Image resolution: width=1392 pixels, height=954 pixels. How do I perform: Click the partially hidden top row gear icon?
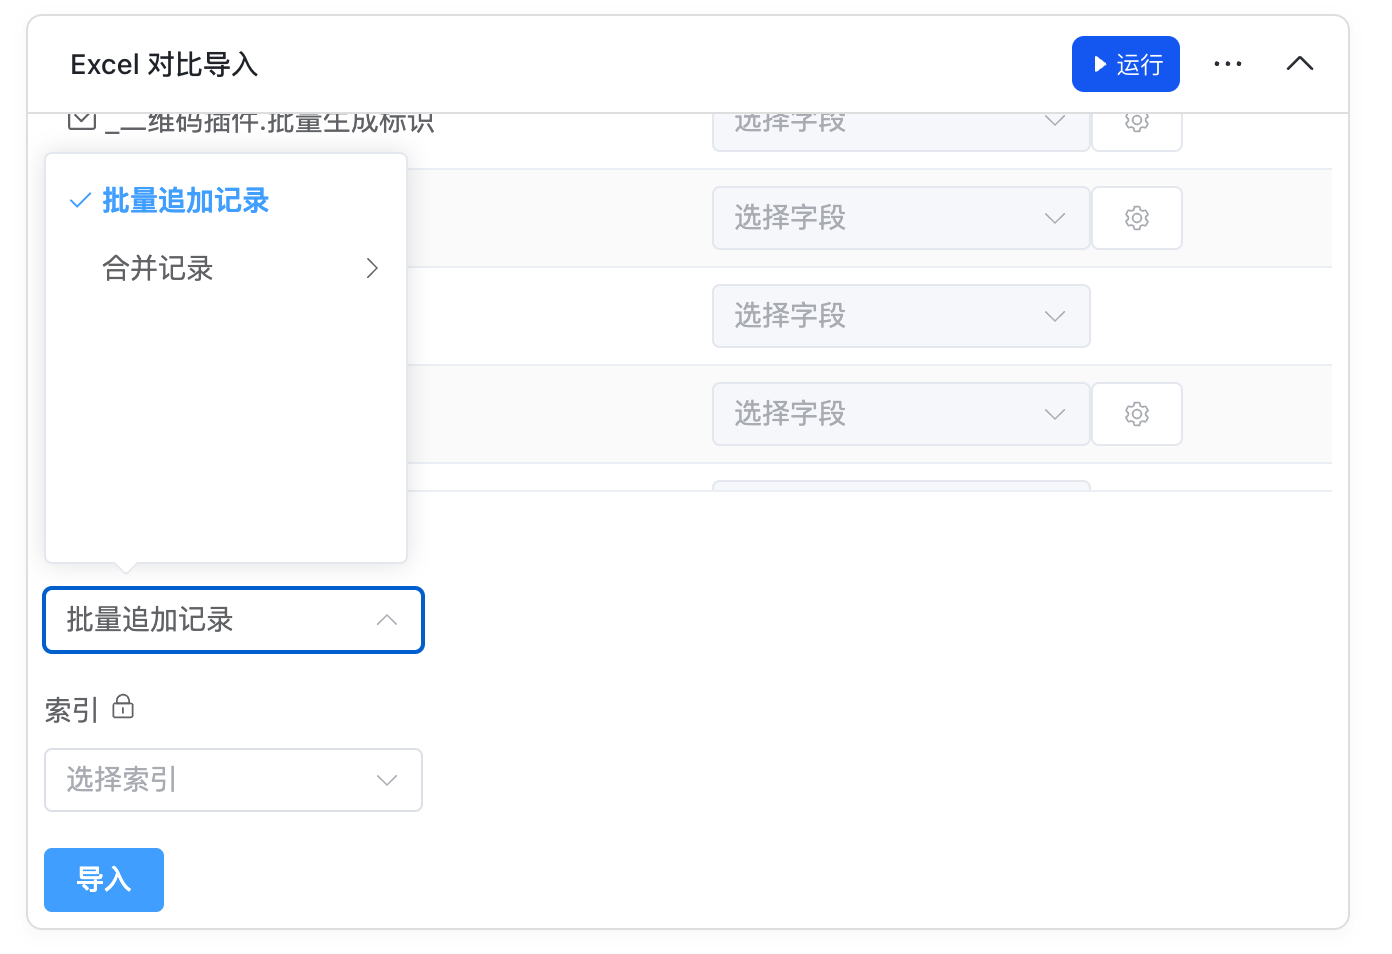click(x=1136, y=124)
